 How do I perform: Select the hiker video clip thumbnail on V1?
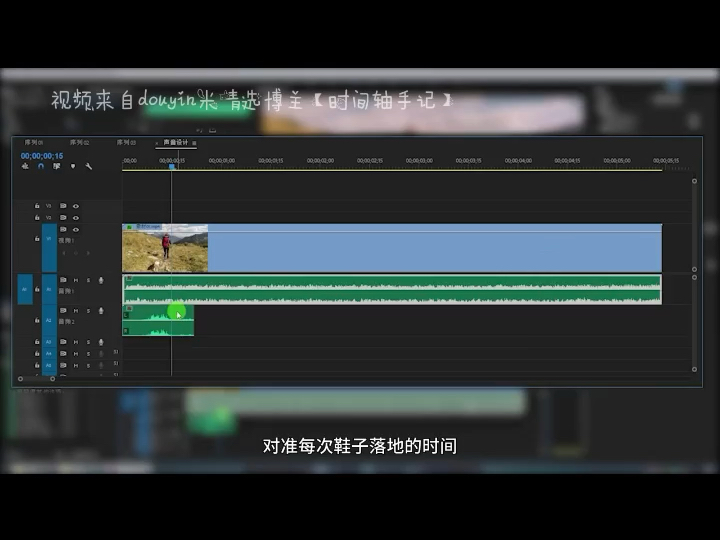click(165, 248)
